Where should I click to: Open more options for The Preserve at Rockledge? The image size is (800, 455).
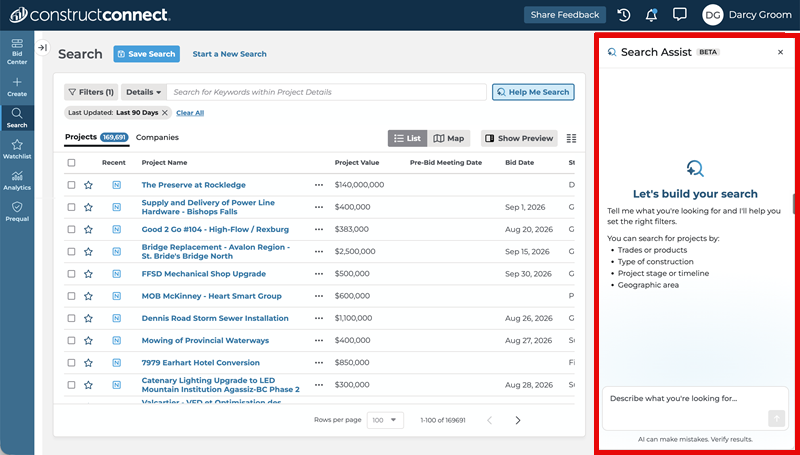319,185
